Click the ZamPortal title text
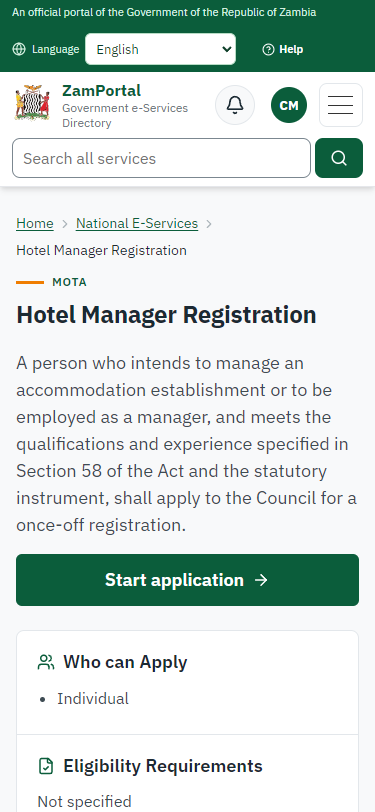 pos(102,91)
